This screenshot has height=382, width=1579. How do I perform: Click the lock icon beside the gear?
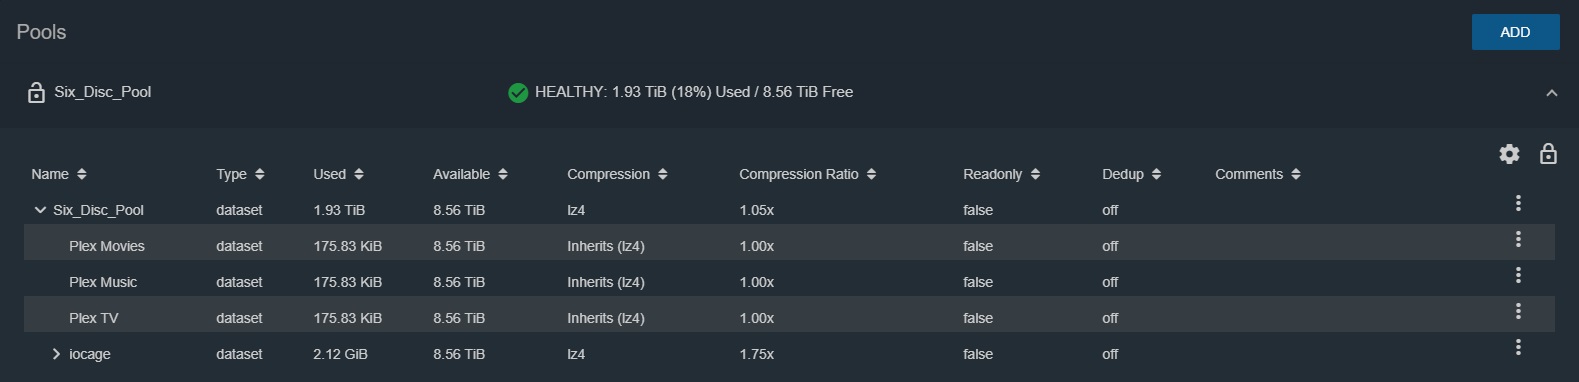1548,153
